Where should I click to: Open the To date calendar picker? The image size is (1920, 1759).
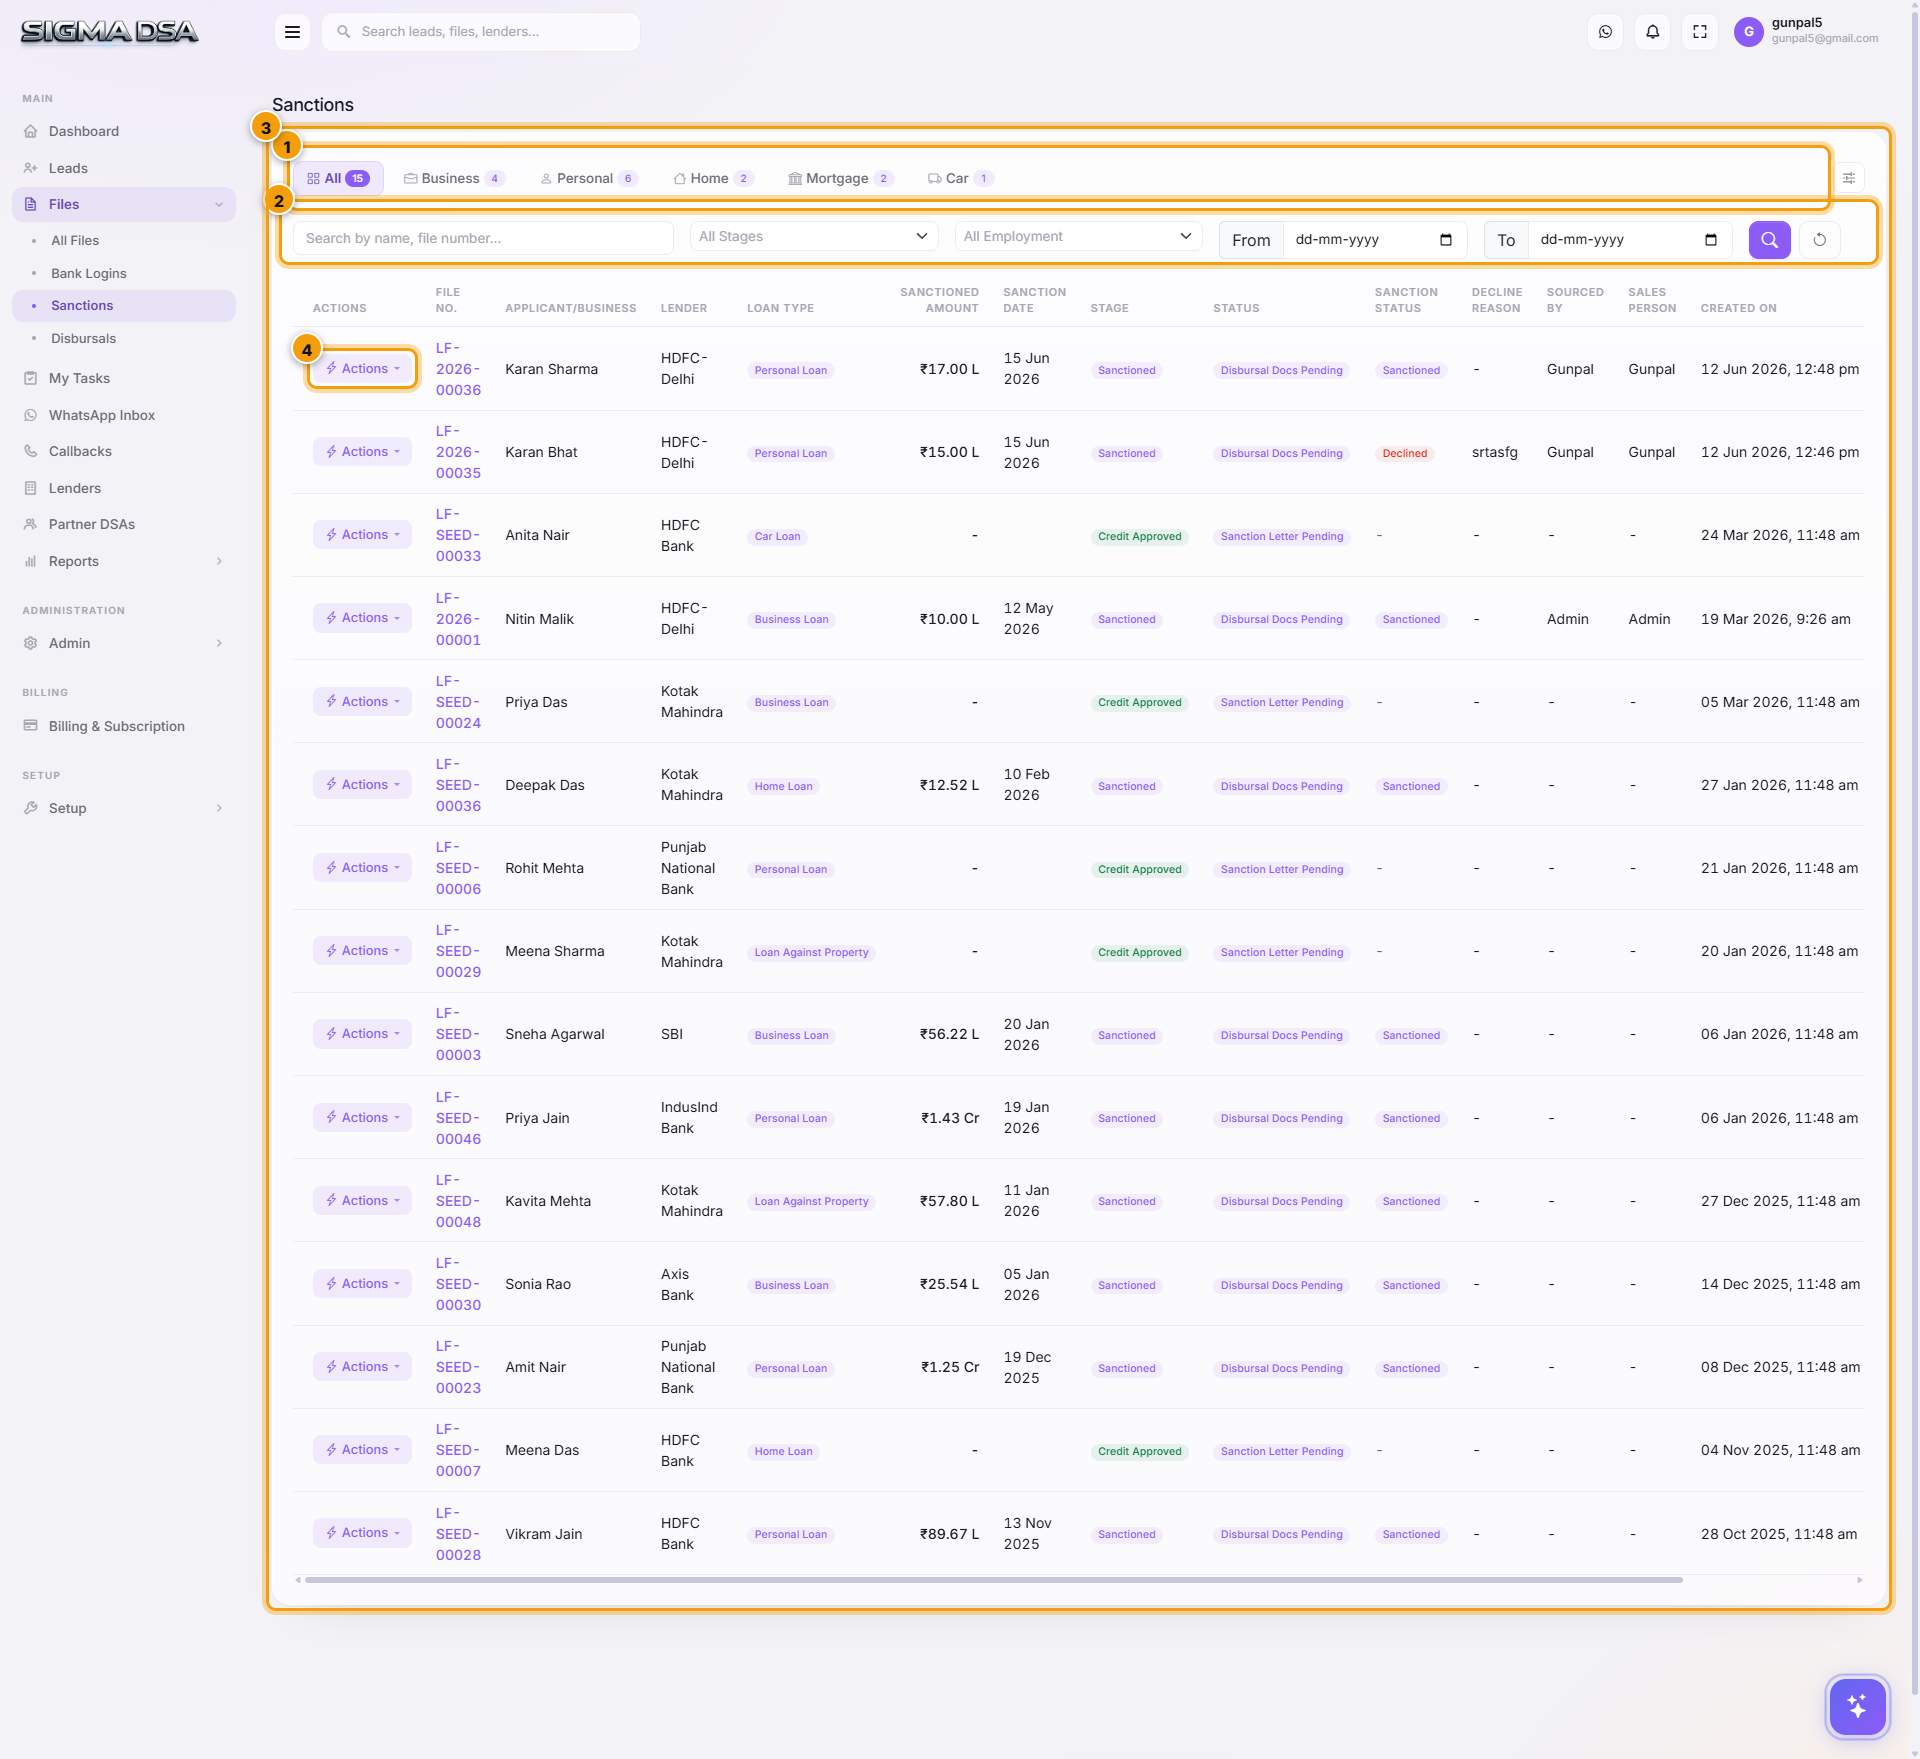pyautogui.click(x=1710, y=240)
